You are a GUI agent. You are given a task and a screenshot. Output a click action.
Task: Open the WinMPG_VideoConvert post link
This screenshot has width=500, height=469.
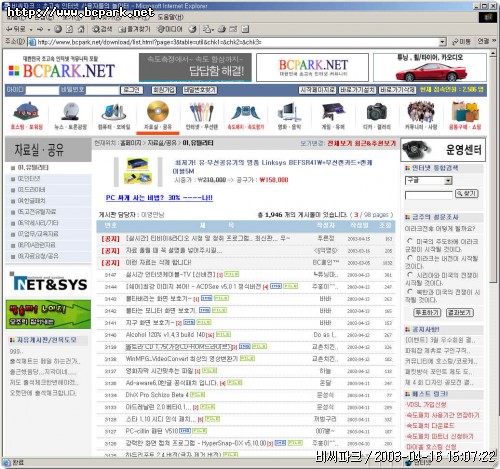pos(182,359)
